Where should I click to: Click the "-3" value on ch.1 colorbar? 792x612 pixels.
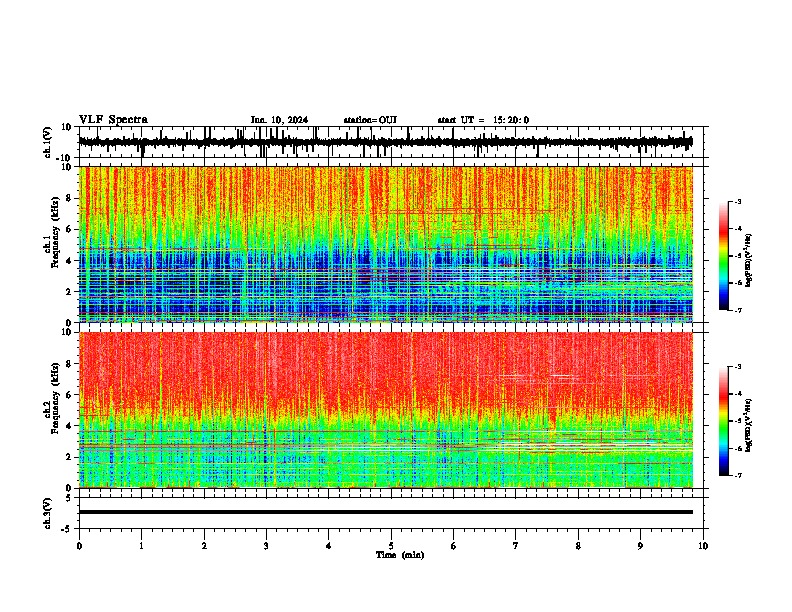(x=738, y=202)
